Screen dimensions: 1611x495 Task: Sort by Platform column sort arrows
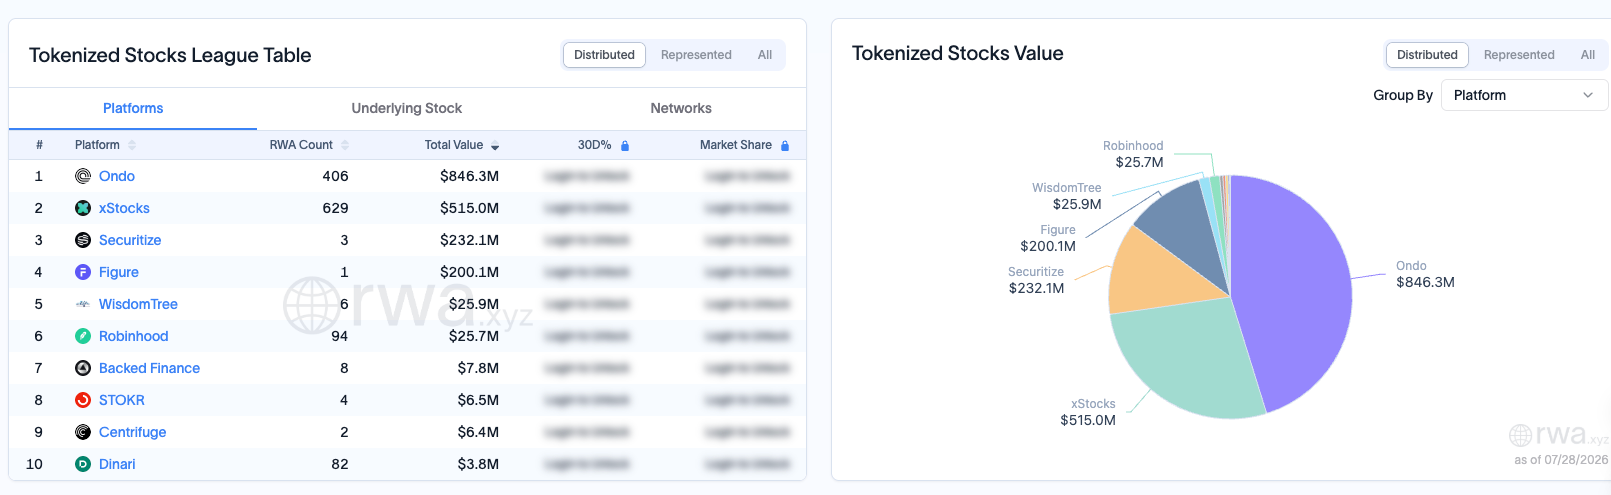132,145
